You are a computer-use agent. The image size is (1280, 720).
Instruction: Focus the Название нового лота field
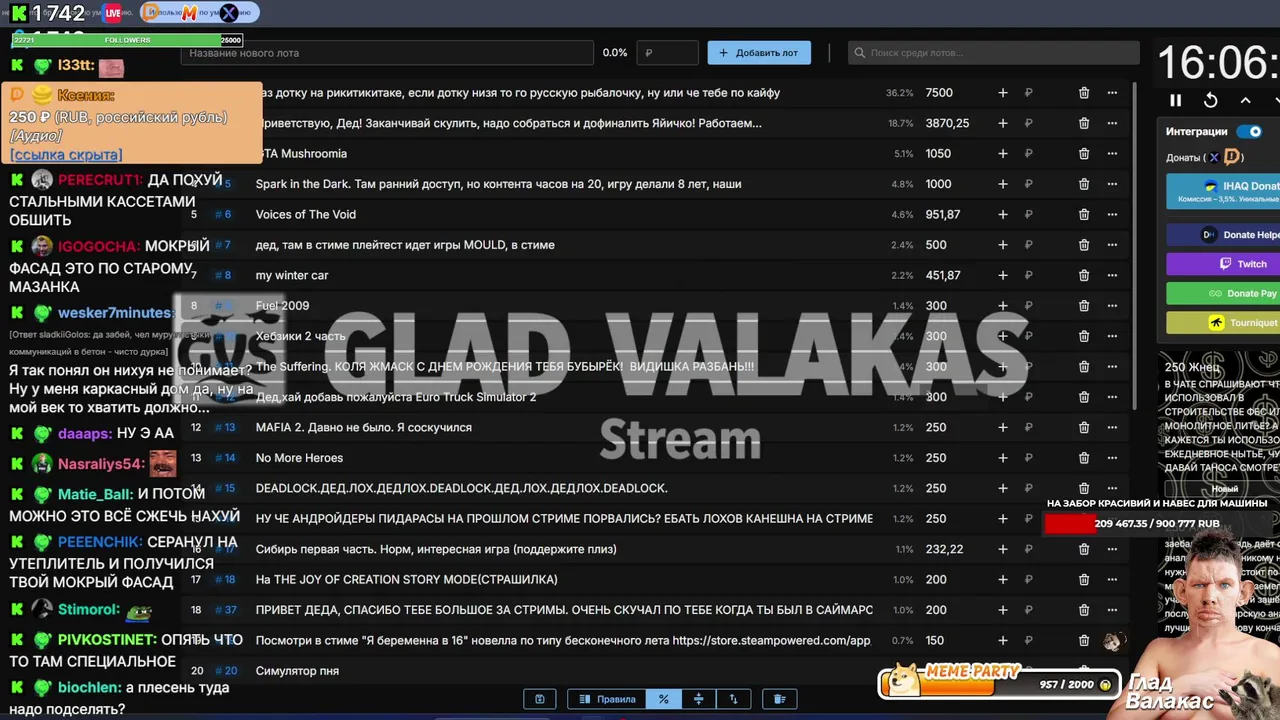(386, 53)
